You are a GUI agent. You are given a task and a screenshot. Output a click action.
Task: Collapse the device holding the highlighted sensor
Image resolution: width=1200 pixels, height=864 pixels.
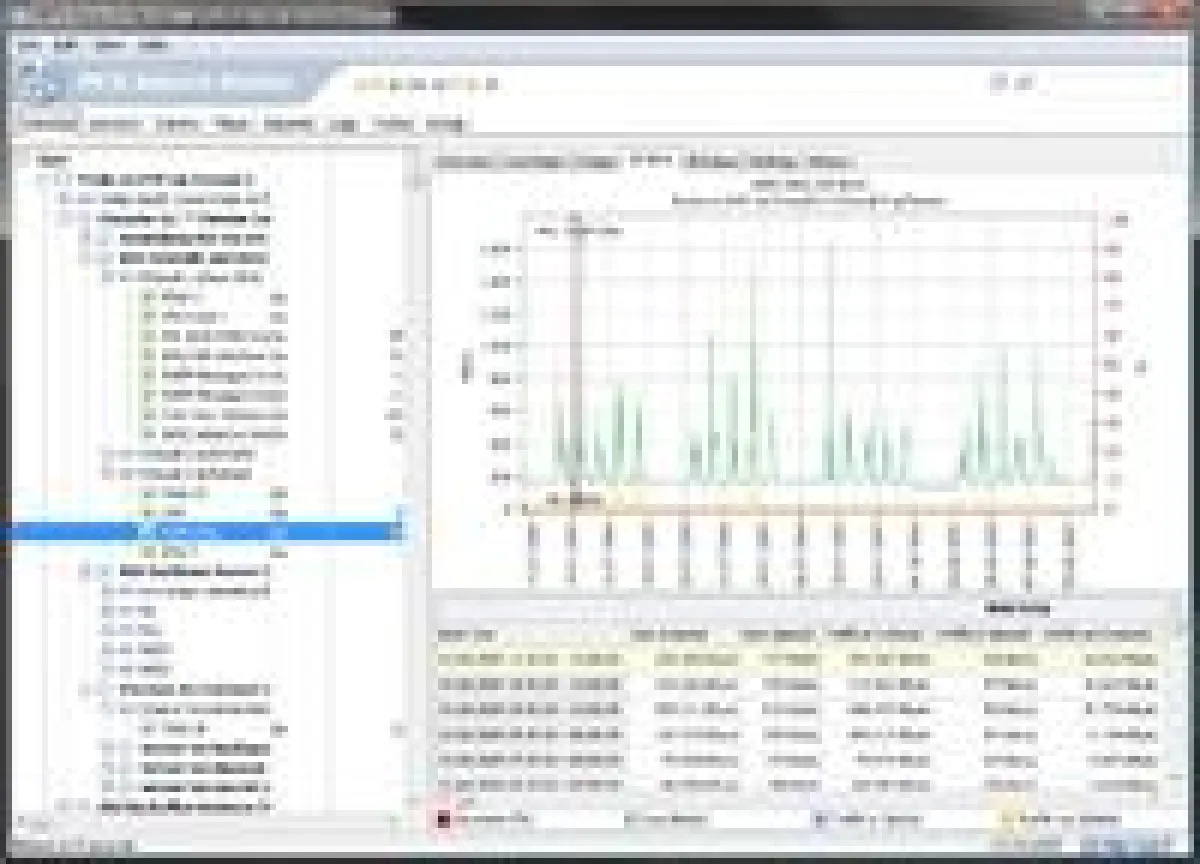click(x=112, y=474)
